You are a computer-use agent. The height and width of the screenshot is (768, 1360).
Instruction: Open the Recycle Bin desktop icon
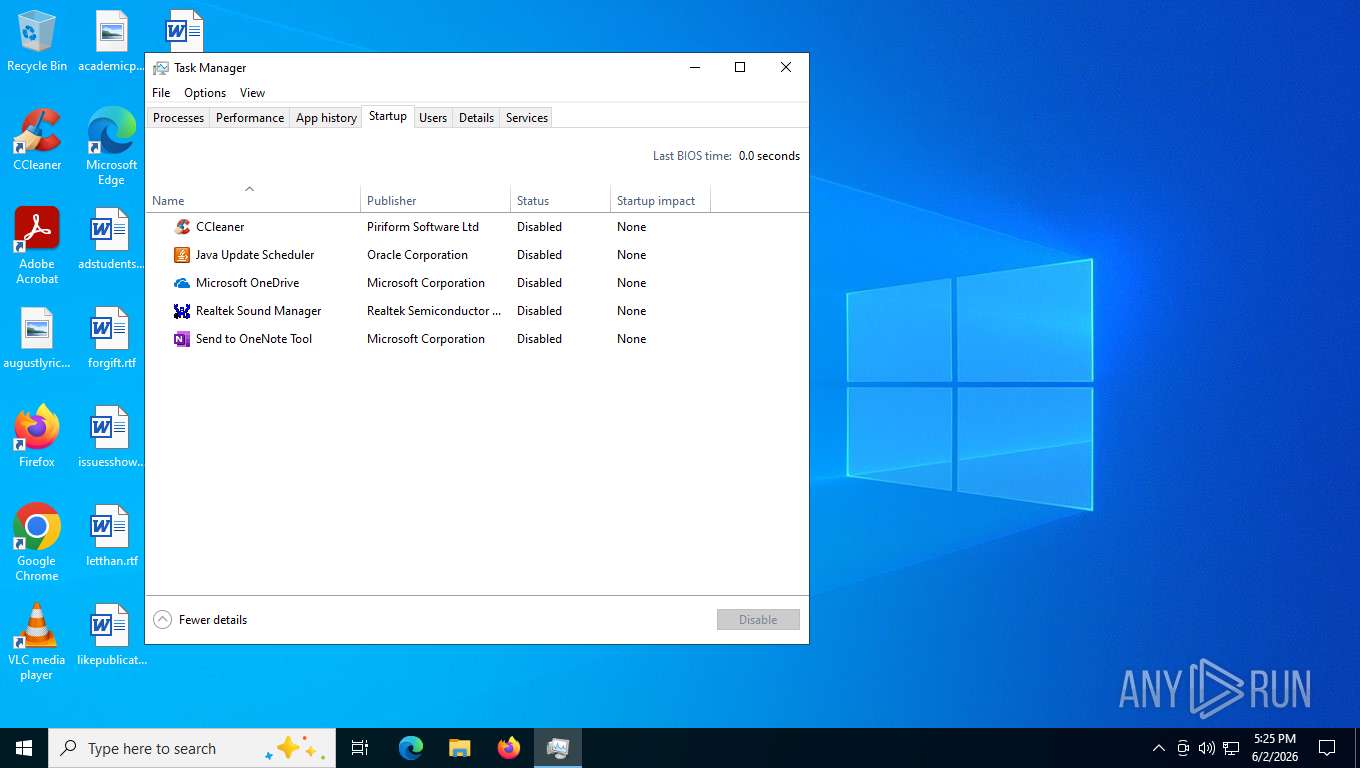[x=37, y=42]
